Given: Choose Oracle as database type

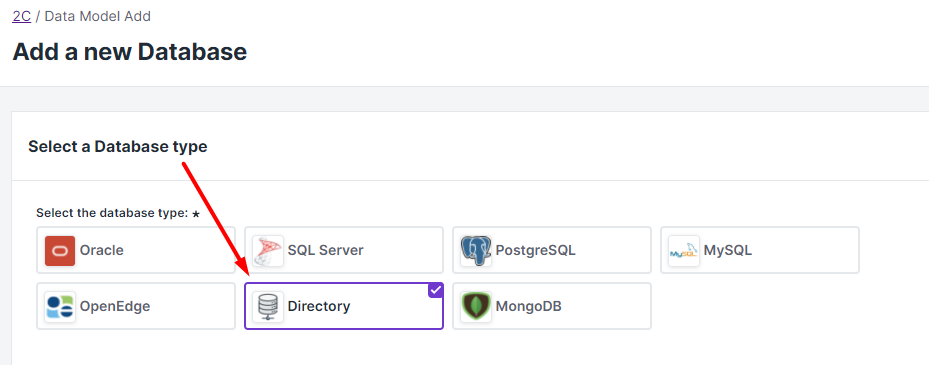Looking at the screenshot, I should click(x=136, y=250).
